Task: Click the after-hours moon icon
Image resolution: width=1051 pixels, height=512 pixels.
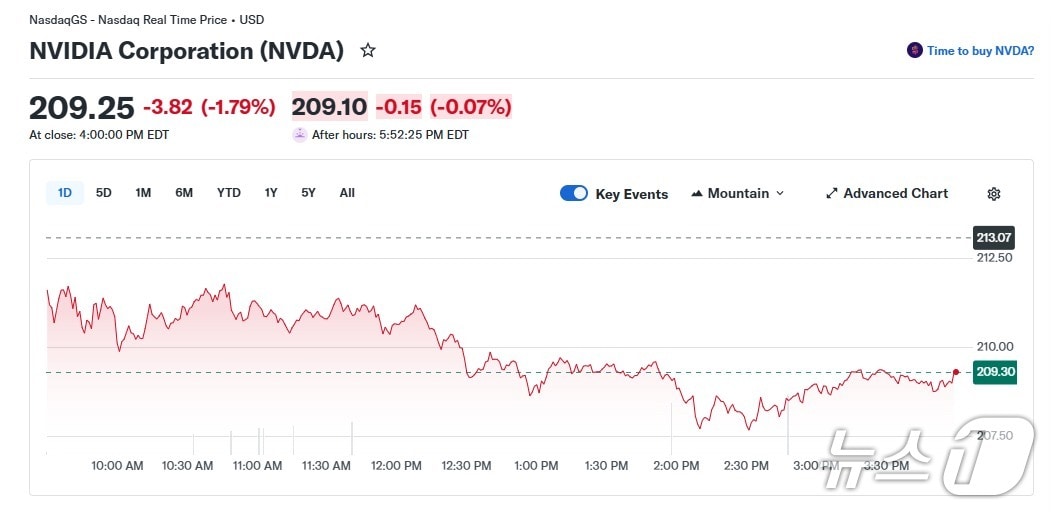Action: pos(300,135)
